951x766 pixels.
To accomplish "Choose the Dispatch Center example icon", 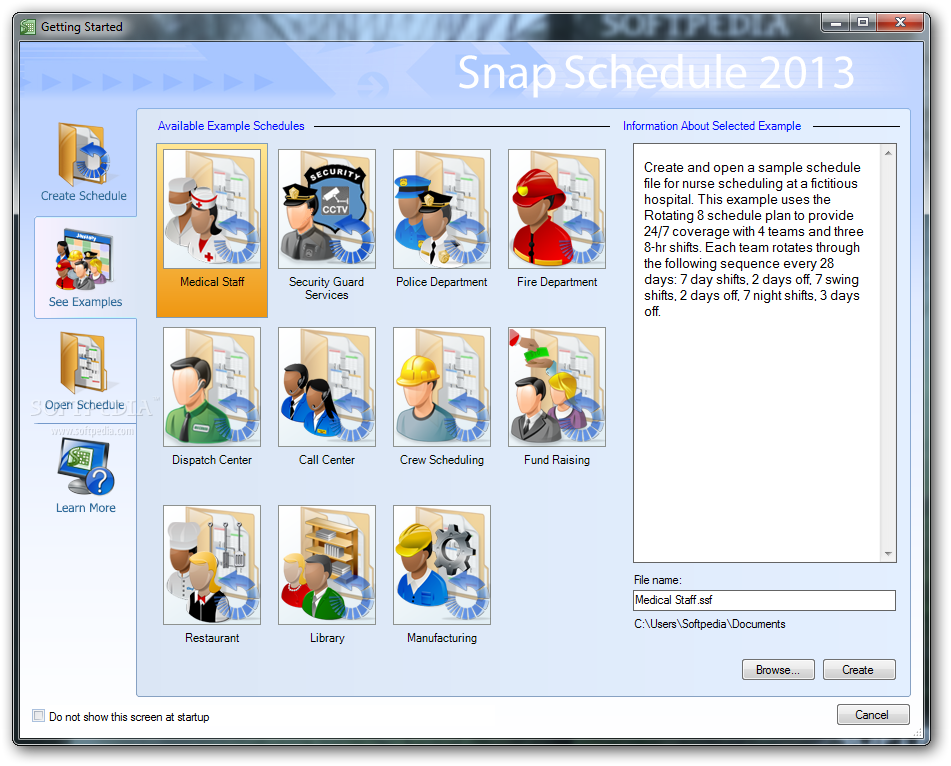I will (212, 387).
